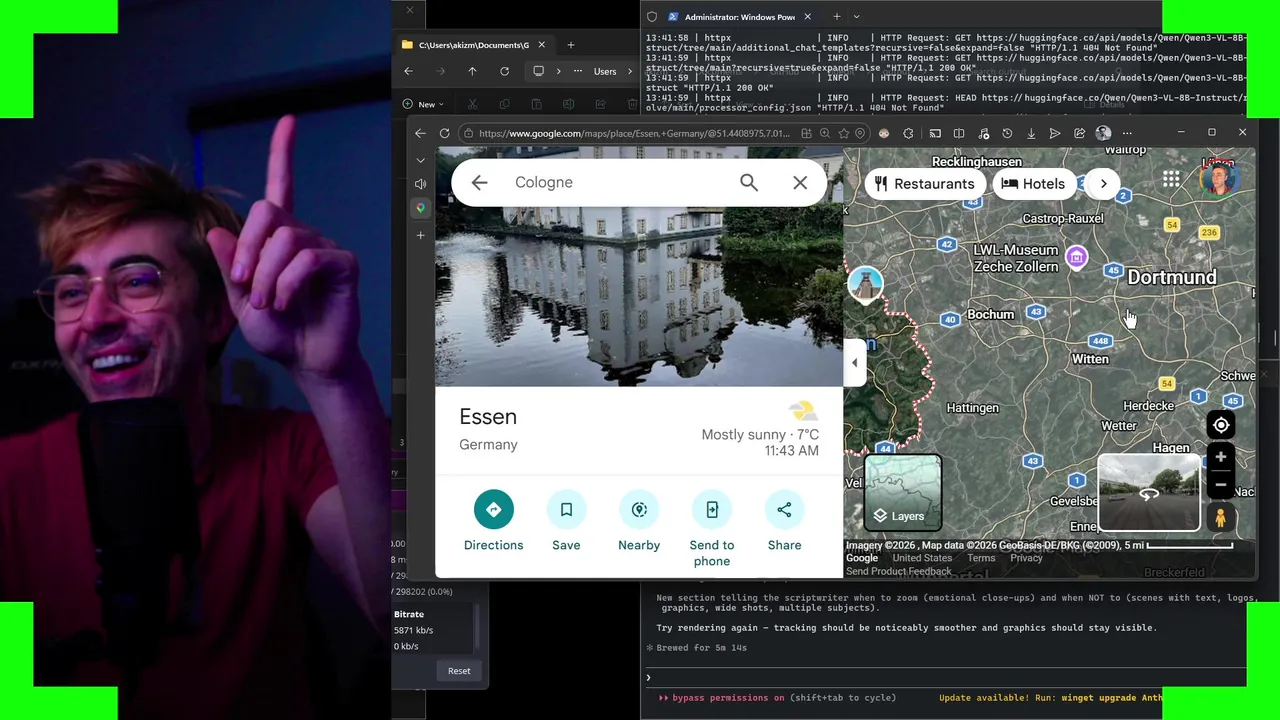Click Users breadcrumb in File Explorer

[605, 71]
